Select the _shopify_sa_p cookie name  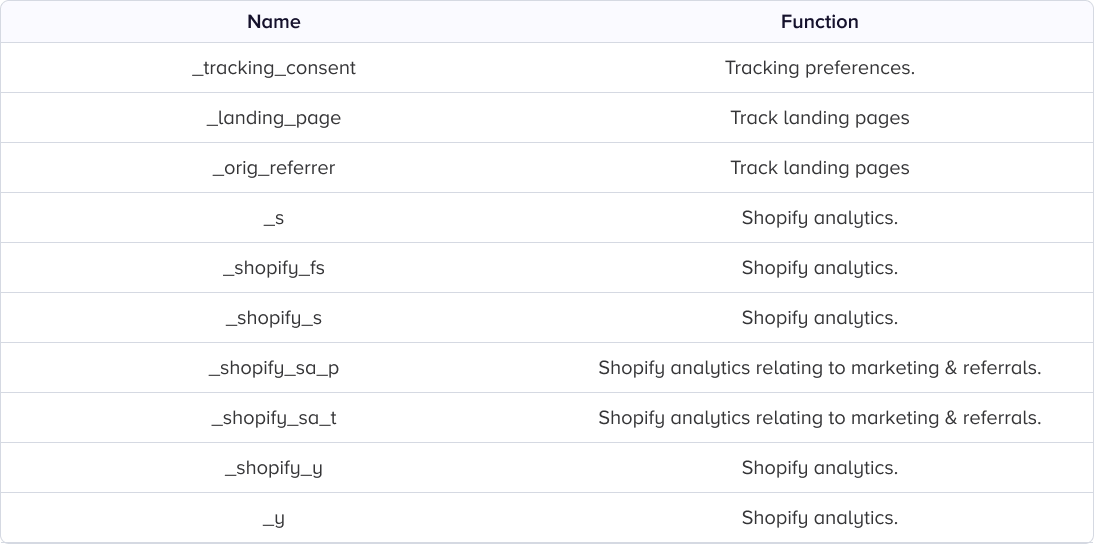(x=273, y=368)
